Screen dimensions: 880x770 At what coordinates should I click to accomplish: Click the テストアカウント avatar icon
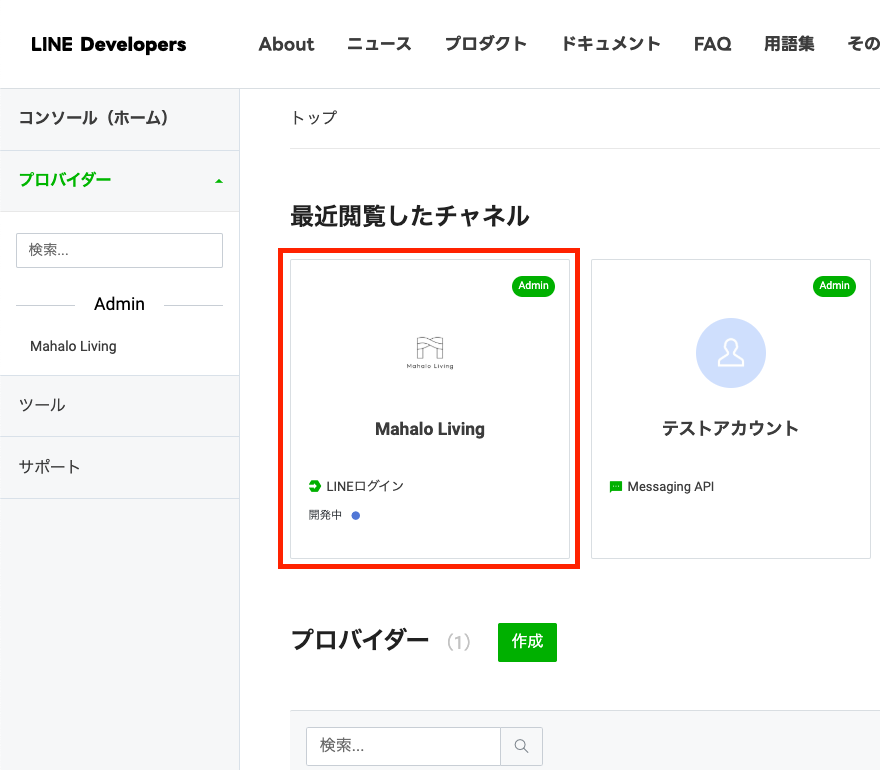(x=731, y=353)
